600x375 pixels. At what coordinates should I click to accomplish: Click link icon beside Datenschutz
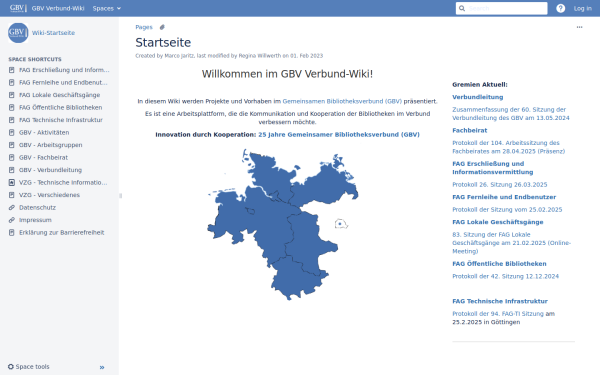click(11, 207)
